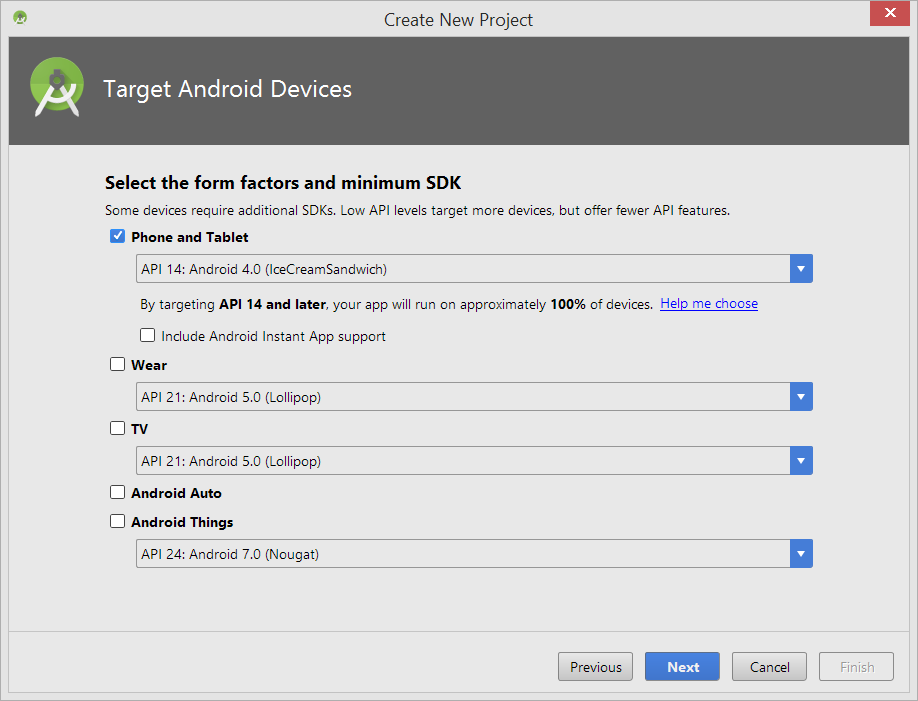Open TV minimum SDK dropdown arrow
Screen dimensions: 918x701
pyautogui.click(x=801, y=461)
